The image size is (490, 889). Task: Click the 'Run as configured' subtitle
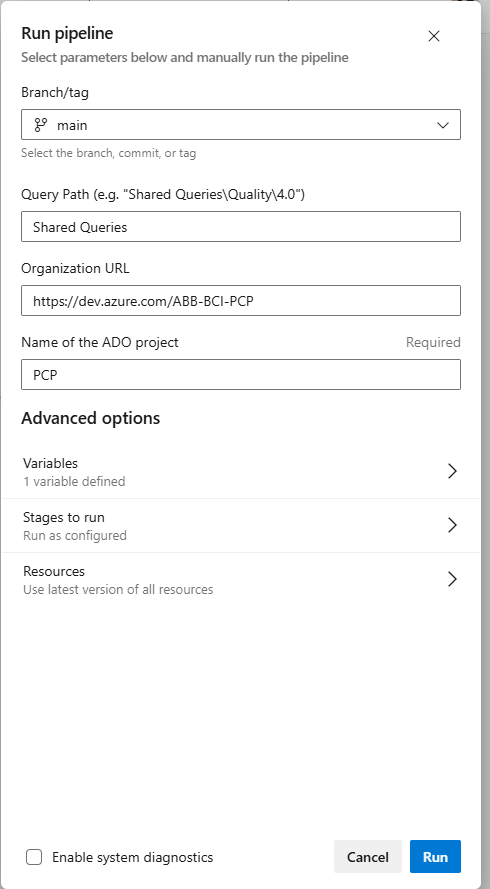(75, 535)
